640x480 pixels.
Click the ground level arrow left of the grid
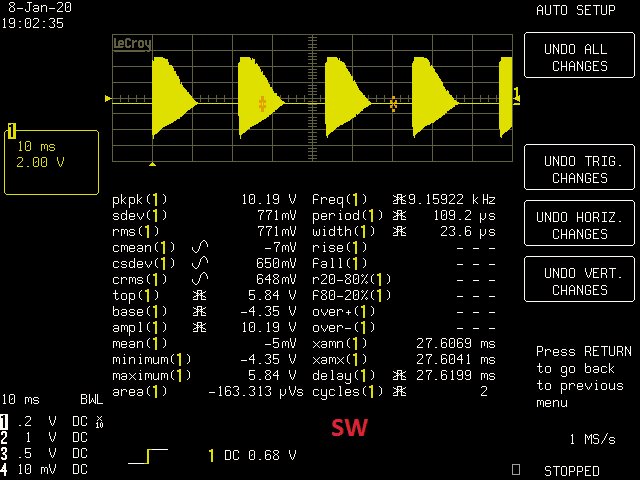108,98
